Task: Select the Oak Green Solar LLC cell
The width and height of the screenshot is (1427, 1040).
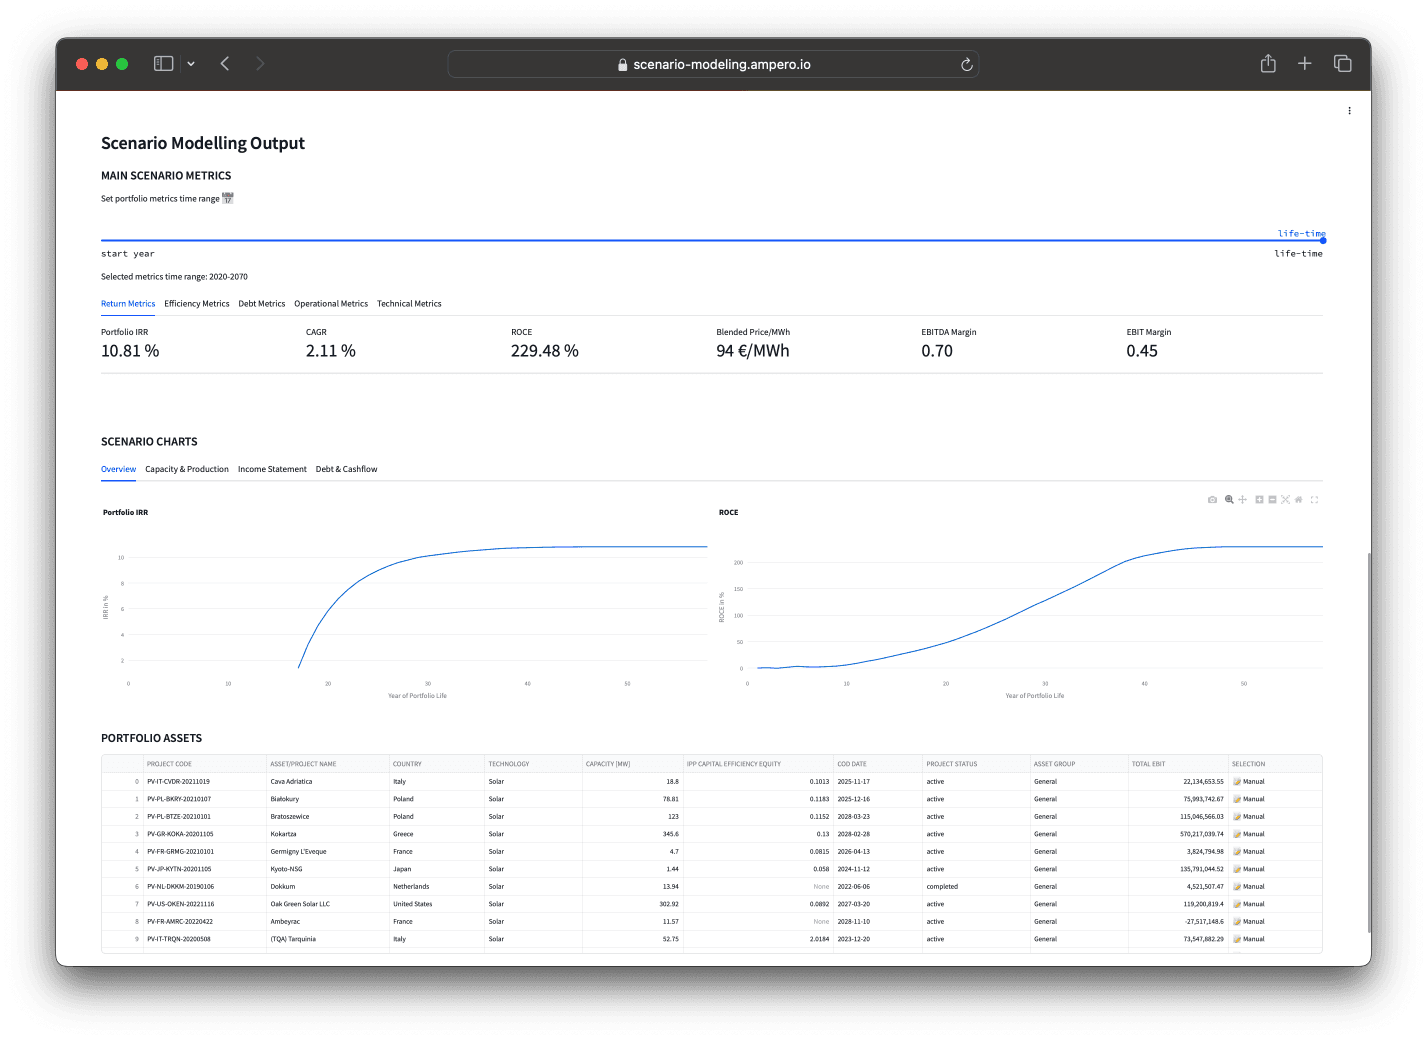Action: [328, 904]
